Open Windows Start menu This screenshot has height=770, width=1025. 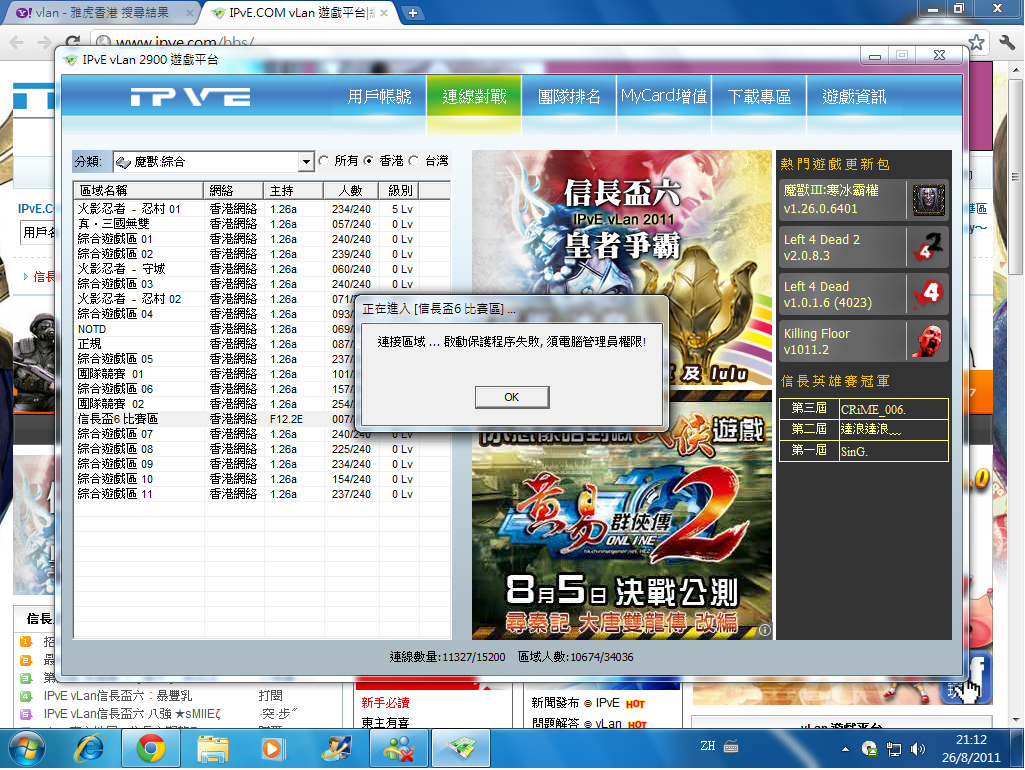(26, 748)
